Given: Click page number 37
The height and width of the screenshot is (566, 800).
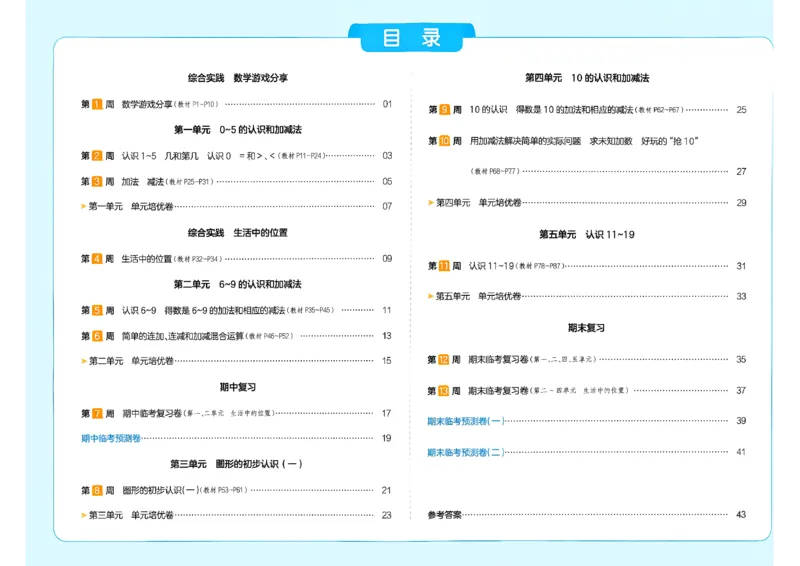Looking at the screenshot, I should click(x=741, y=391).
